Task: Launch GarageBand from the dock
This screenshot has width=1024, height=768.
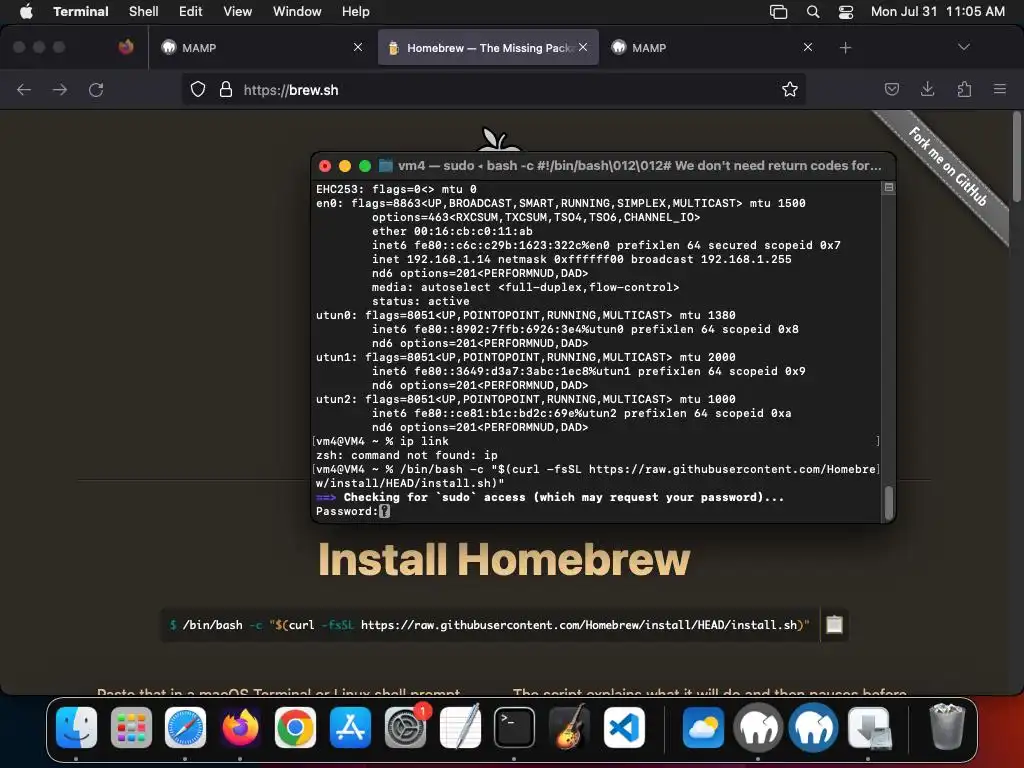Action: pos(569,728)
